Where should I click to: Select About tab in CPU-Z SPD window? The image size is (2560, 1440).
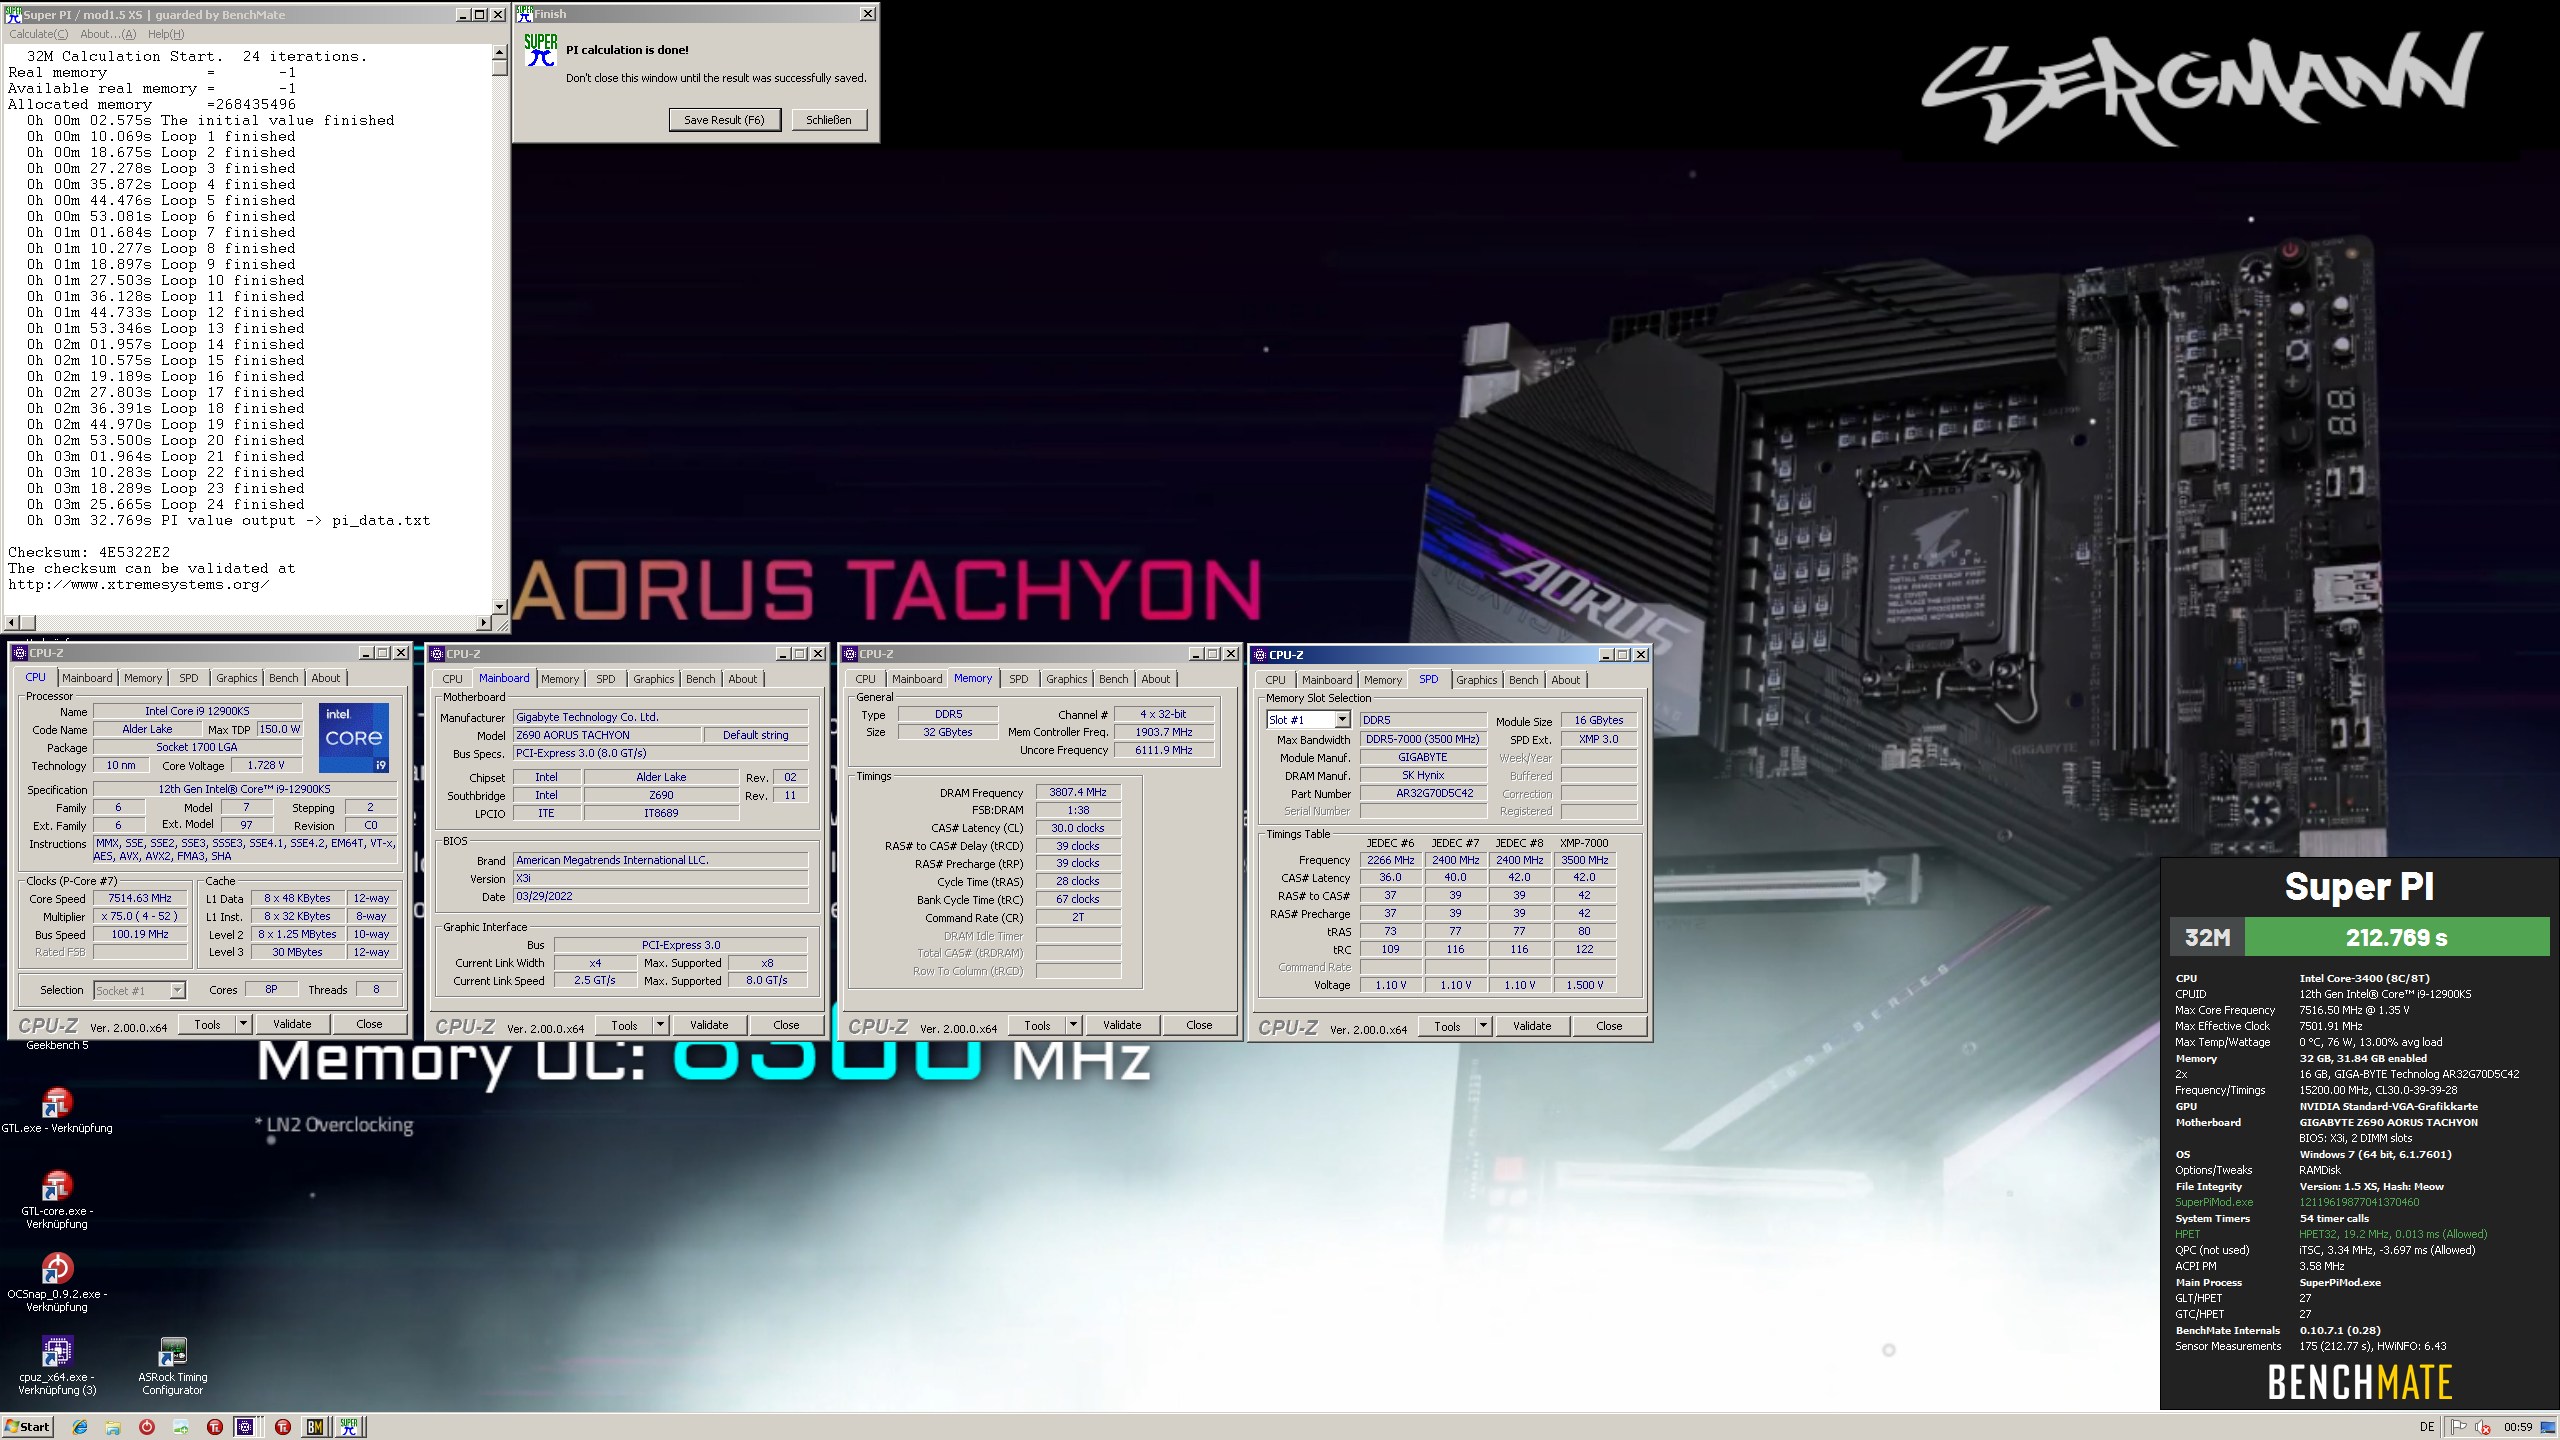1566,680
